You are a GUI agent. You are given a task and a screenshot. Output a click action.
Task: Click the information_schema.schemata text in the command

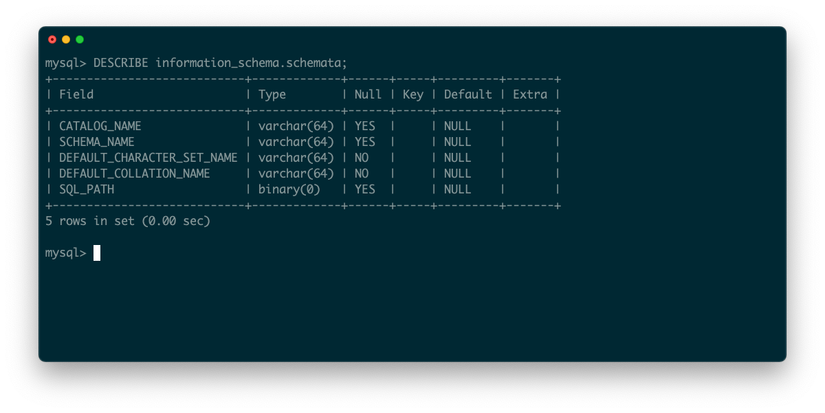251,62
